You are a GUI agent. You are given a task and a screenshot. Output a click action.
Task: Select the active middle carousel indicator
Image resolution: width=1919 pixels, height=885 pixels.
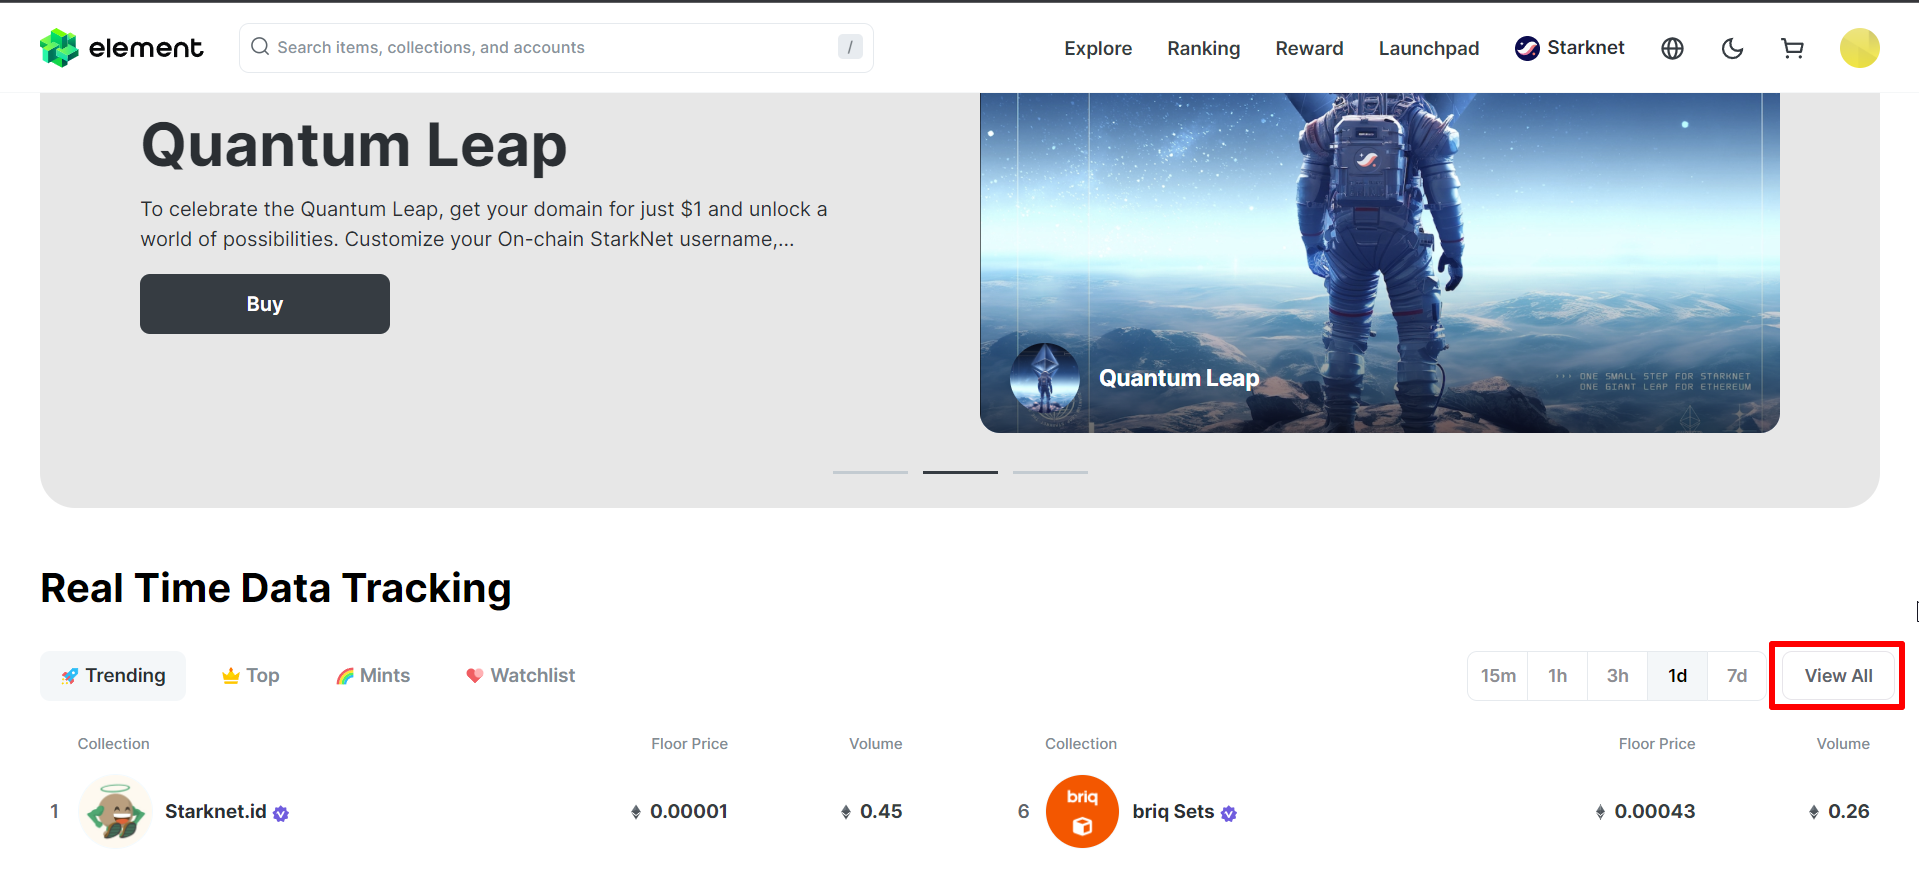coord(960,472)
